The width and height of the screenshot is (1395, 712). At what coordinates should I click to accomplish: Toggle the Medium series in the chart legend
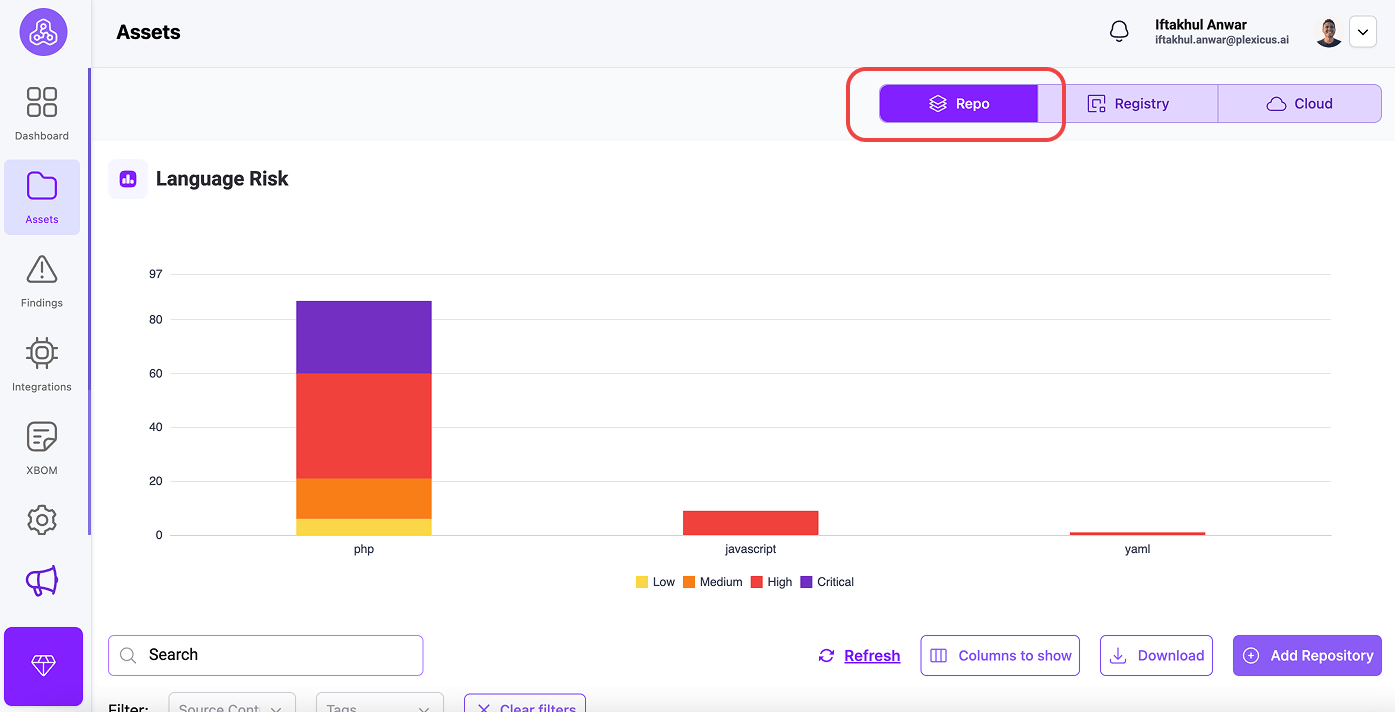tap(712, 582)
